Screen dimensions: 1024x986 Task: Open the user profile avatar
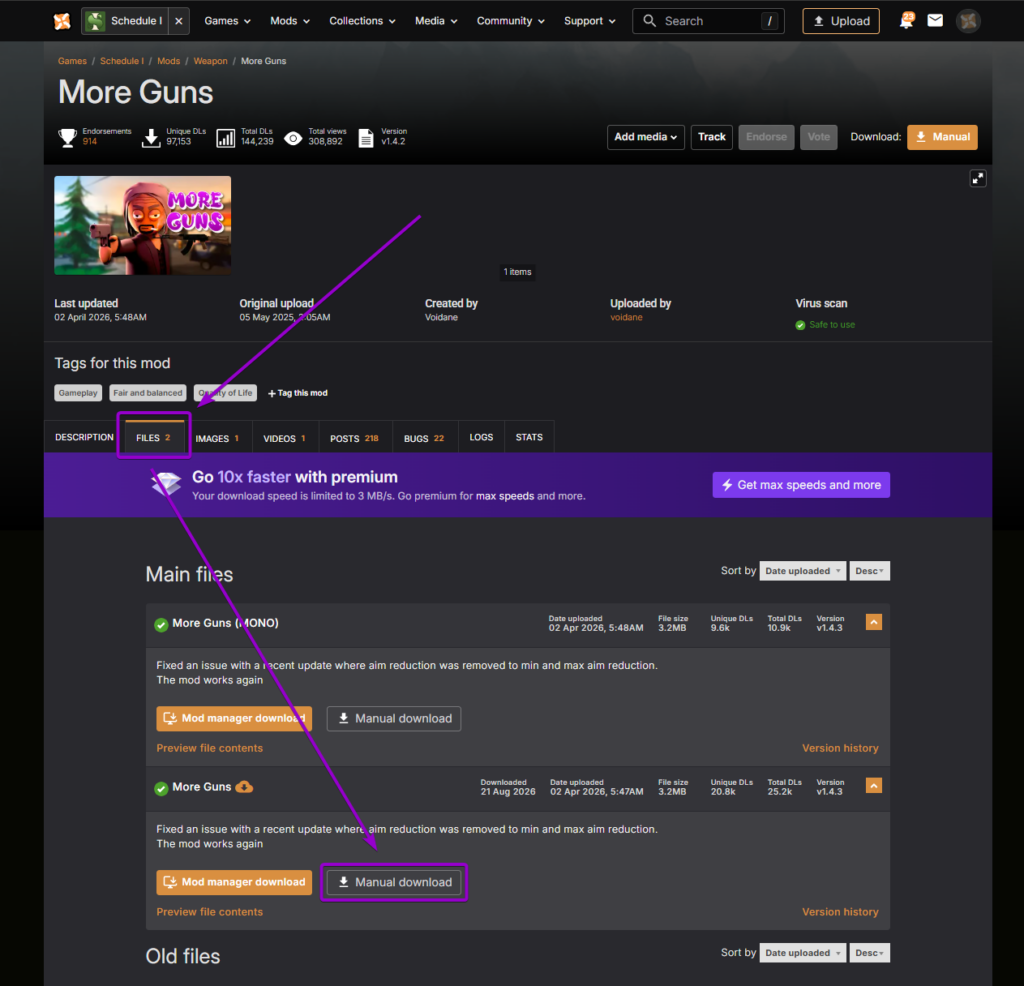coord(968,21)
